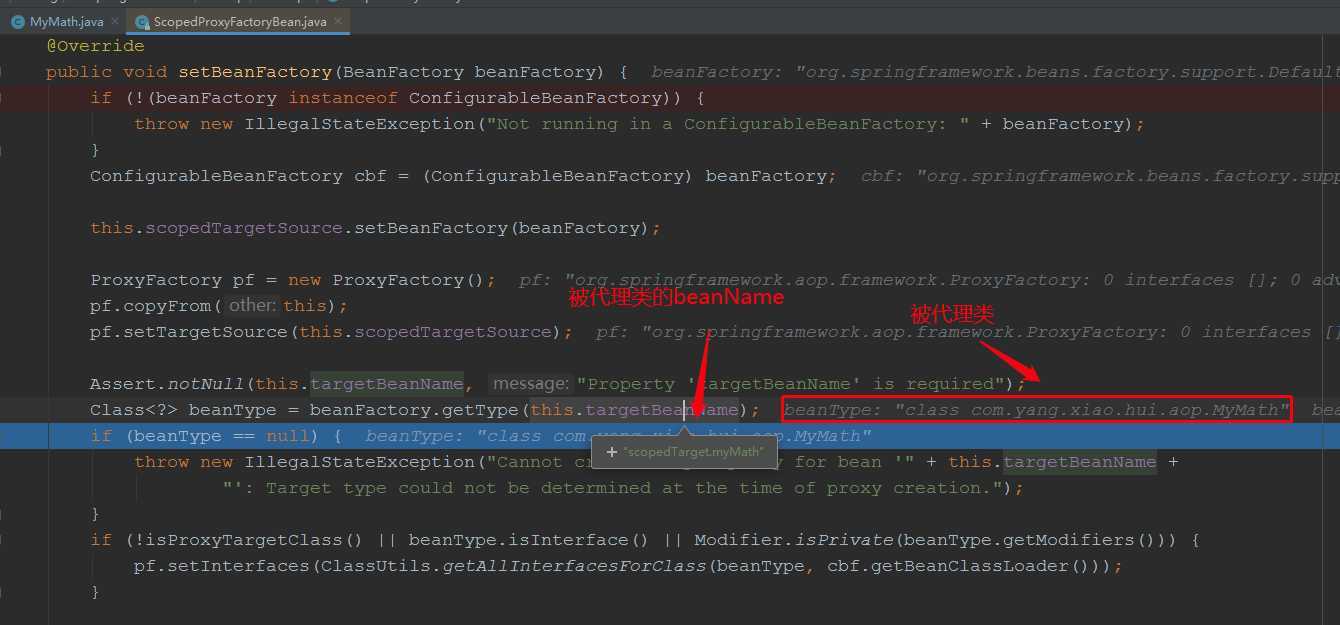Click the highlighted line's inline beanType debug value
This screenshot has width=1340, height=625.
(x=618, y=436)
